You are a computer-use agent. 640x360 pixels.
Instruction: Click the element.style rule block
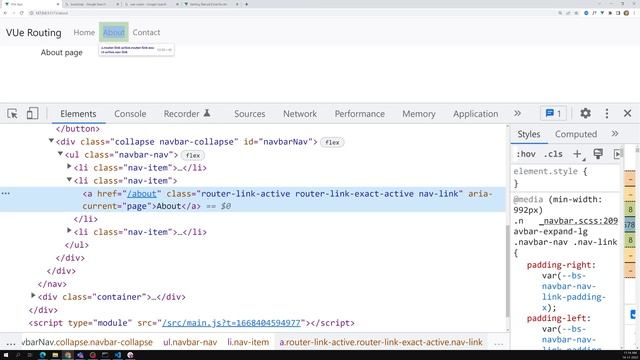566,177
